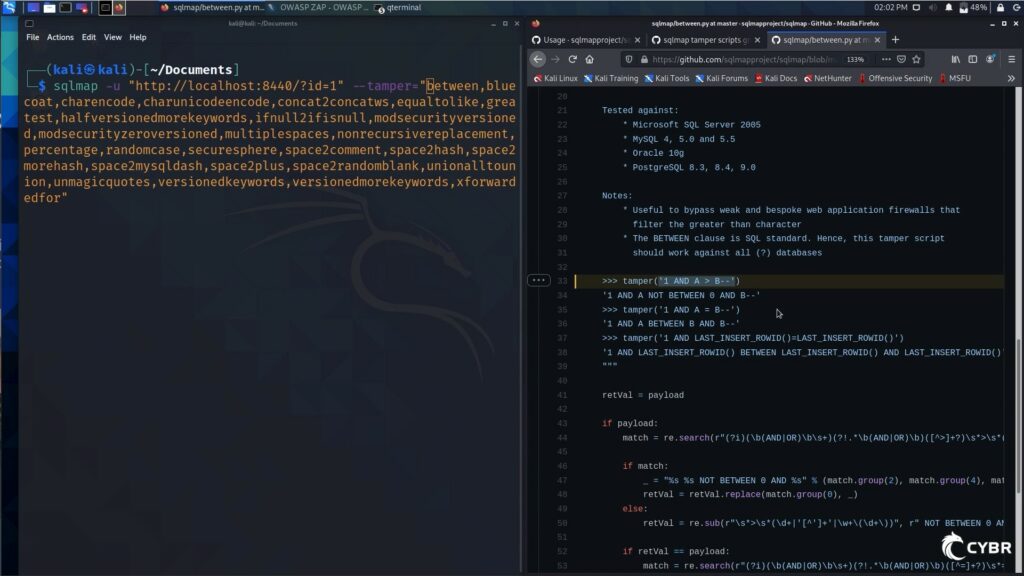
Task: Open the volume control in system tray
Action: pyautogui.click(x=934, y=7)
